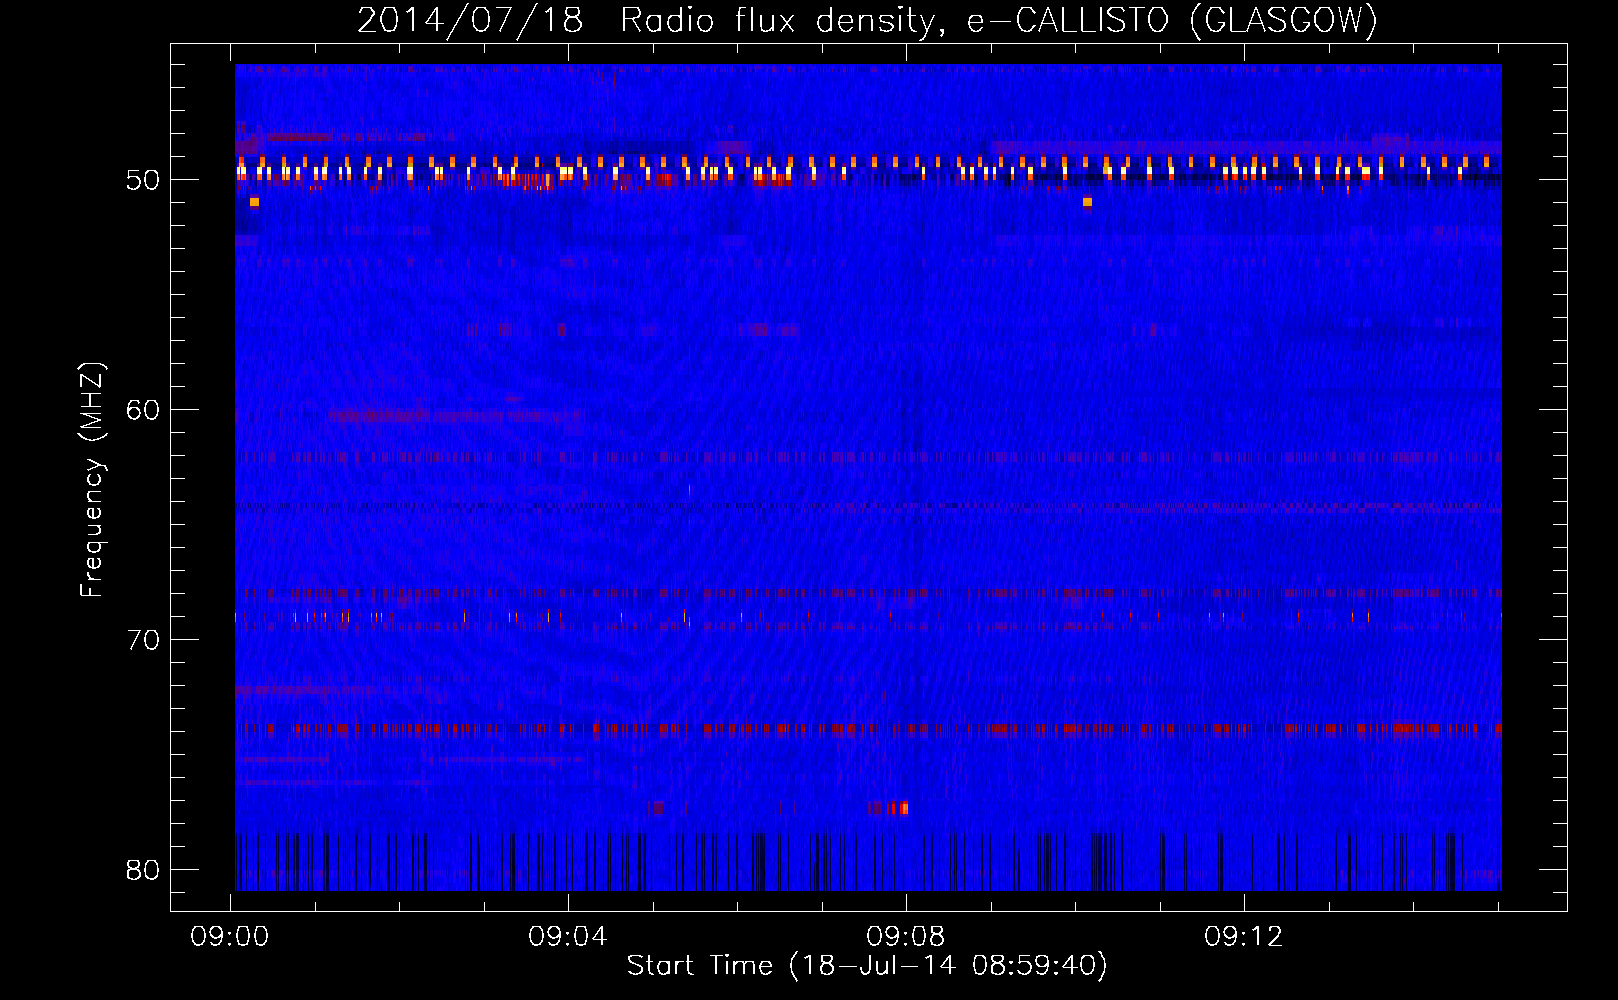1618x1000 pixels.
Task: Click the Frequency (MHZ) axis label
Action: pyautogui.click(x=92, y=480)
